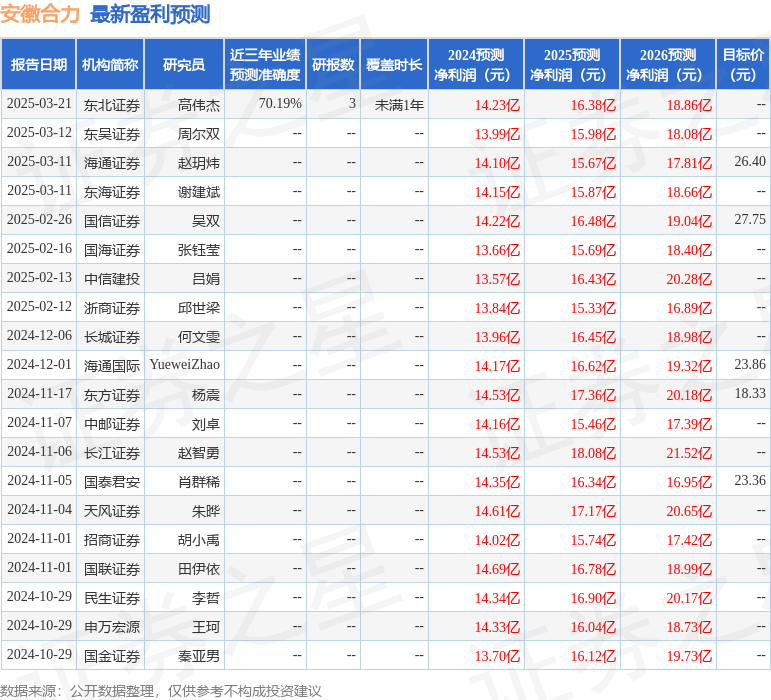
Task: Select the 民生证券 cell
Action: click(112, 598)
